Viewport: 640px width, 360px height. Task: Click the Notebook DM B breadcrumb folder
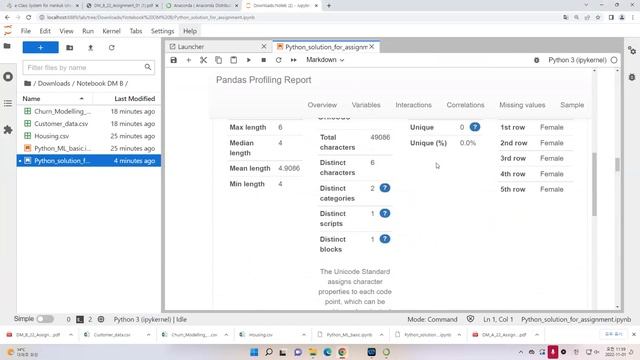[x=100, y=83]
